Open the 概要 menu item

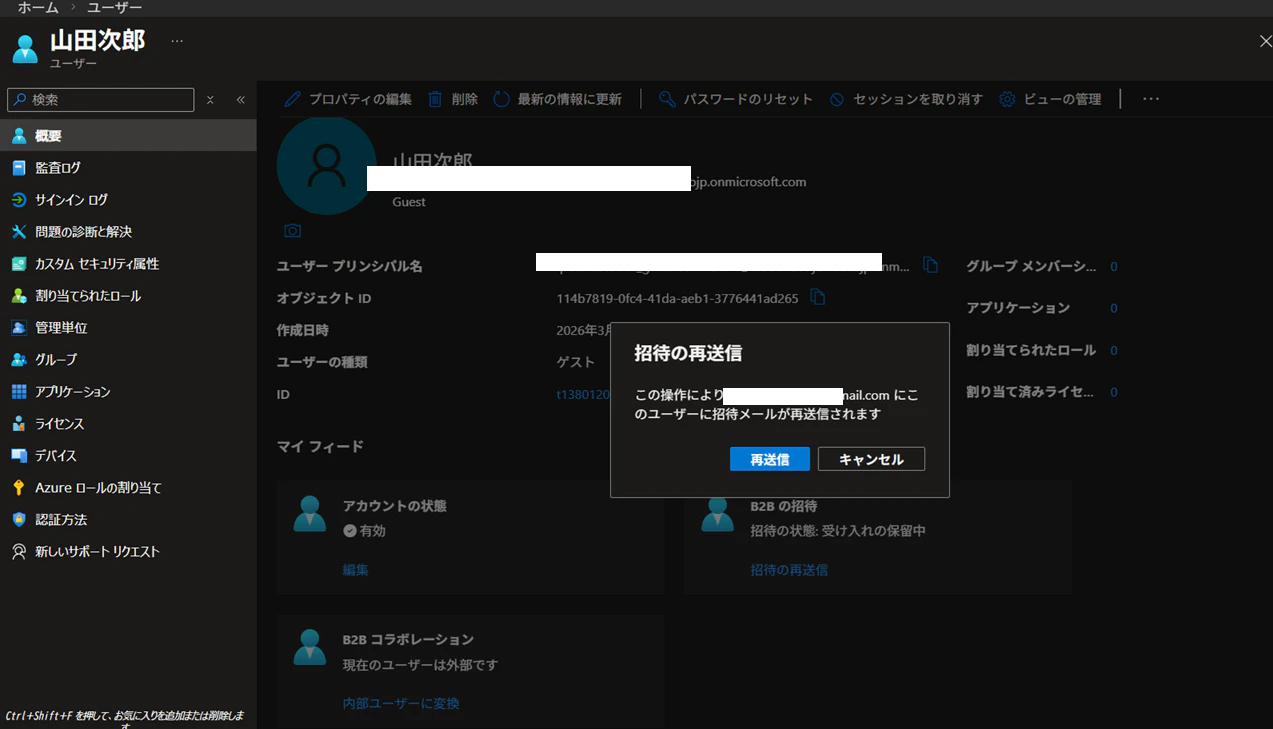(128, 136)
